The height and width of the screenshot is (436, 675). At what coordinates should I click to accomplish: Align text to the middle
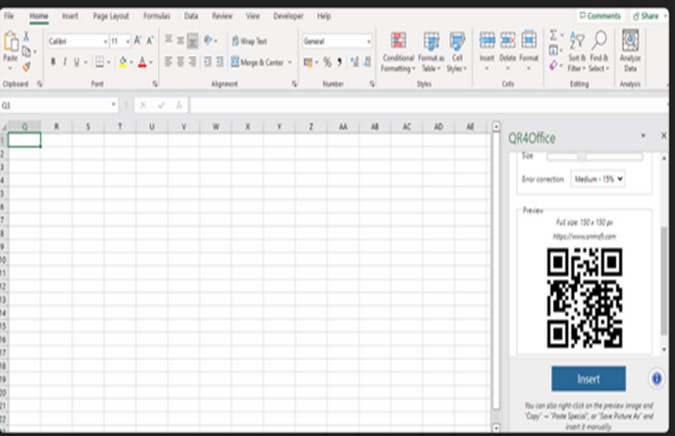point(180,40)
